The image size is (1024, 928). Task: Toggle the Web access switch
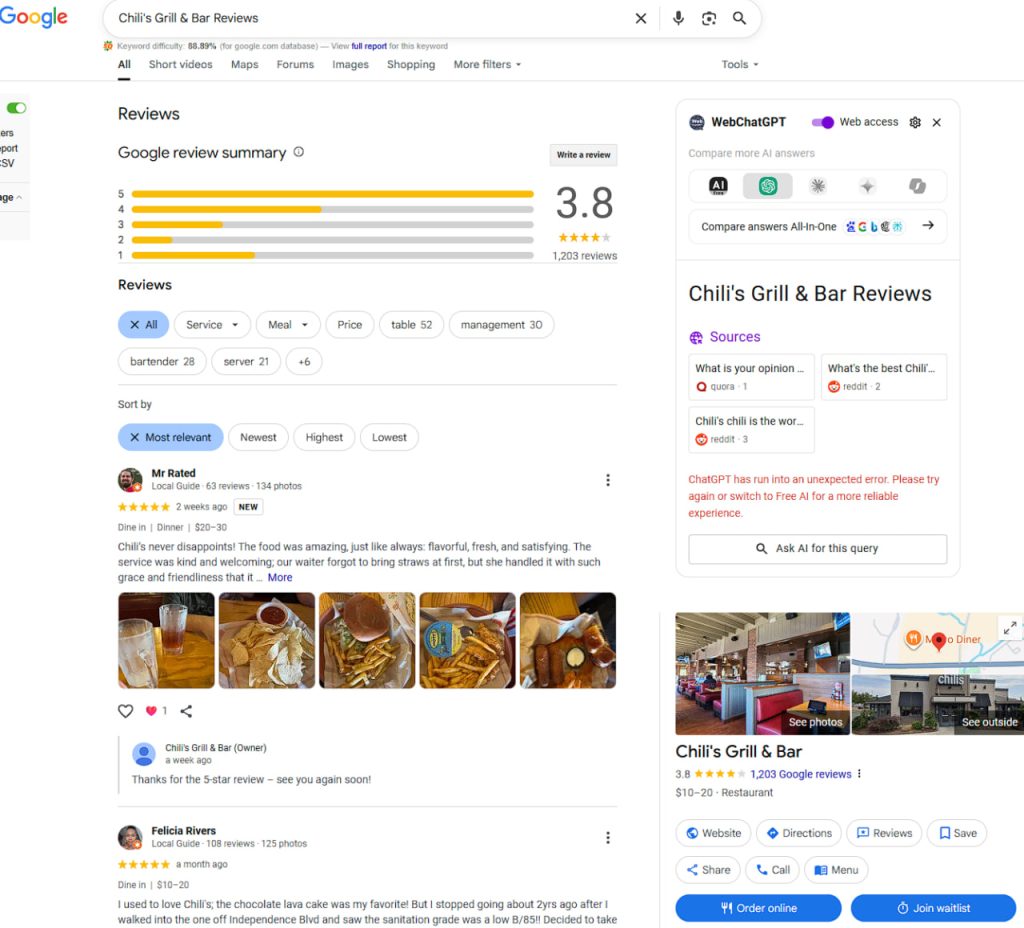[822, 122]
